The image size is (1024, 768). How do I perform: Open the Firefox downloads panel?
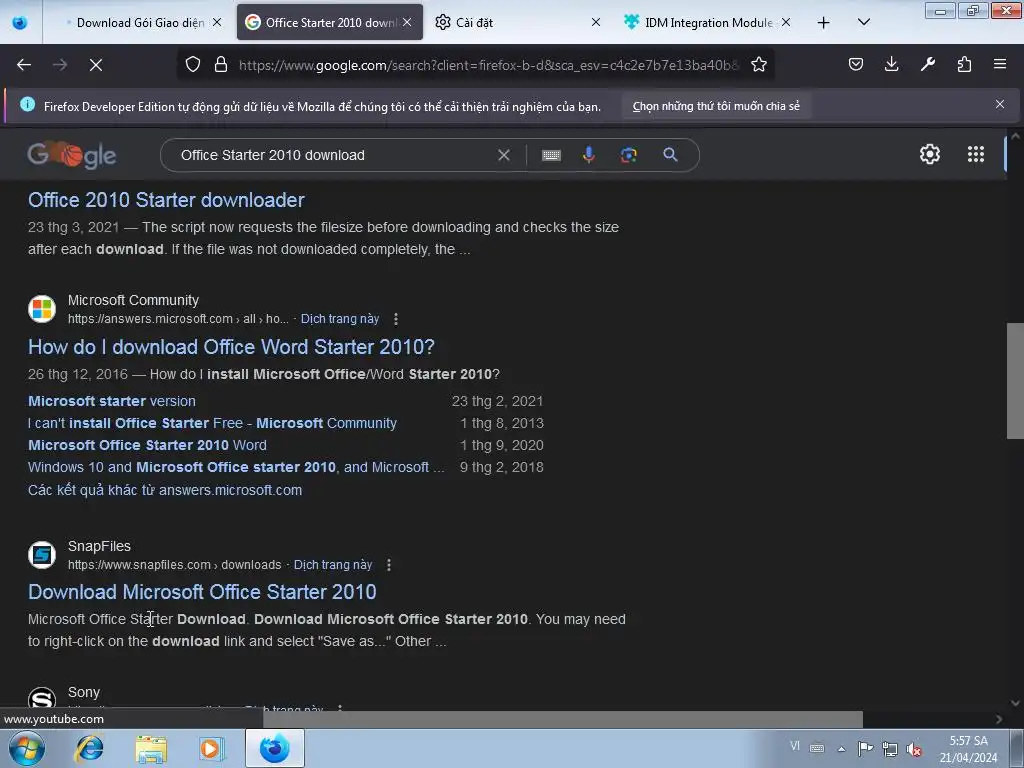point(891,64)
